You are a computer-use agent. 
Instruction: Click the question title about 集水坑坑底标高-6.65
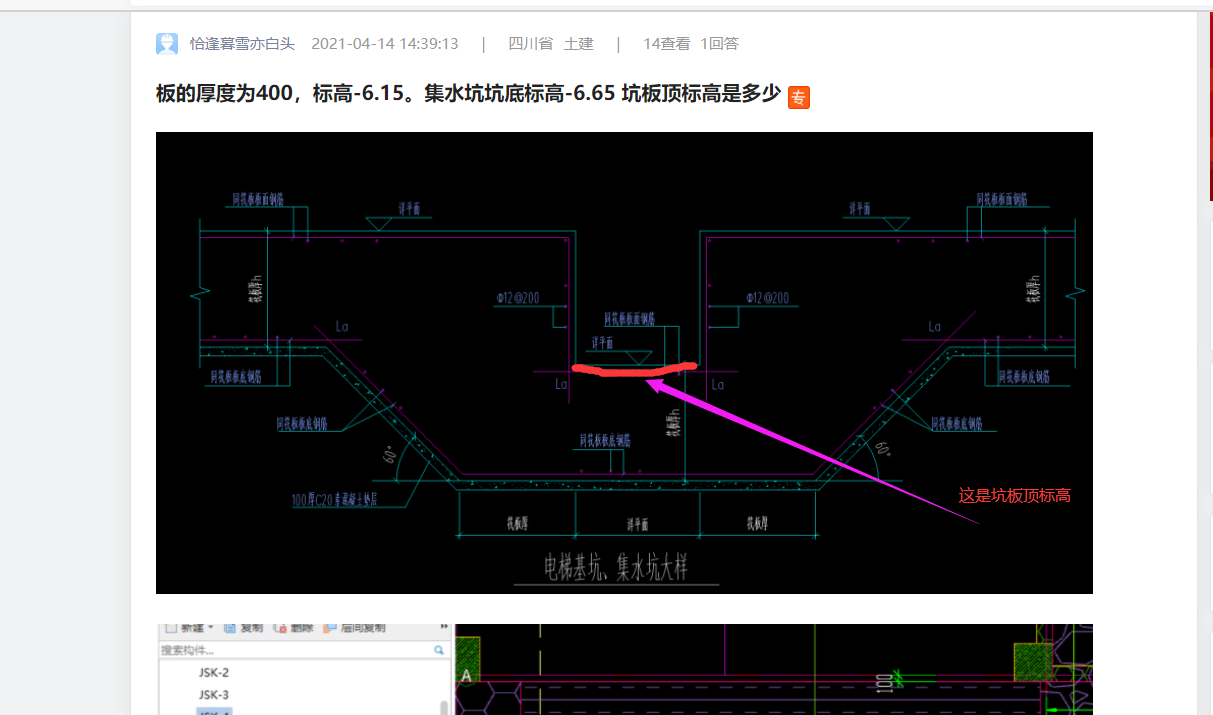468,95
